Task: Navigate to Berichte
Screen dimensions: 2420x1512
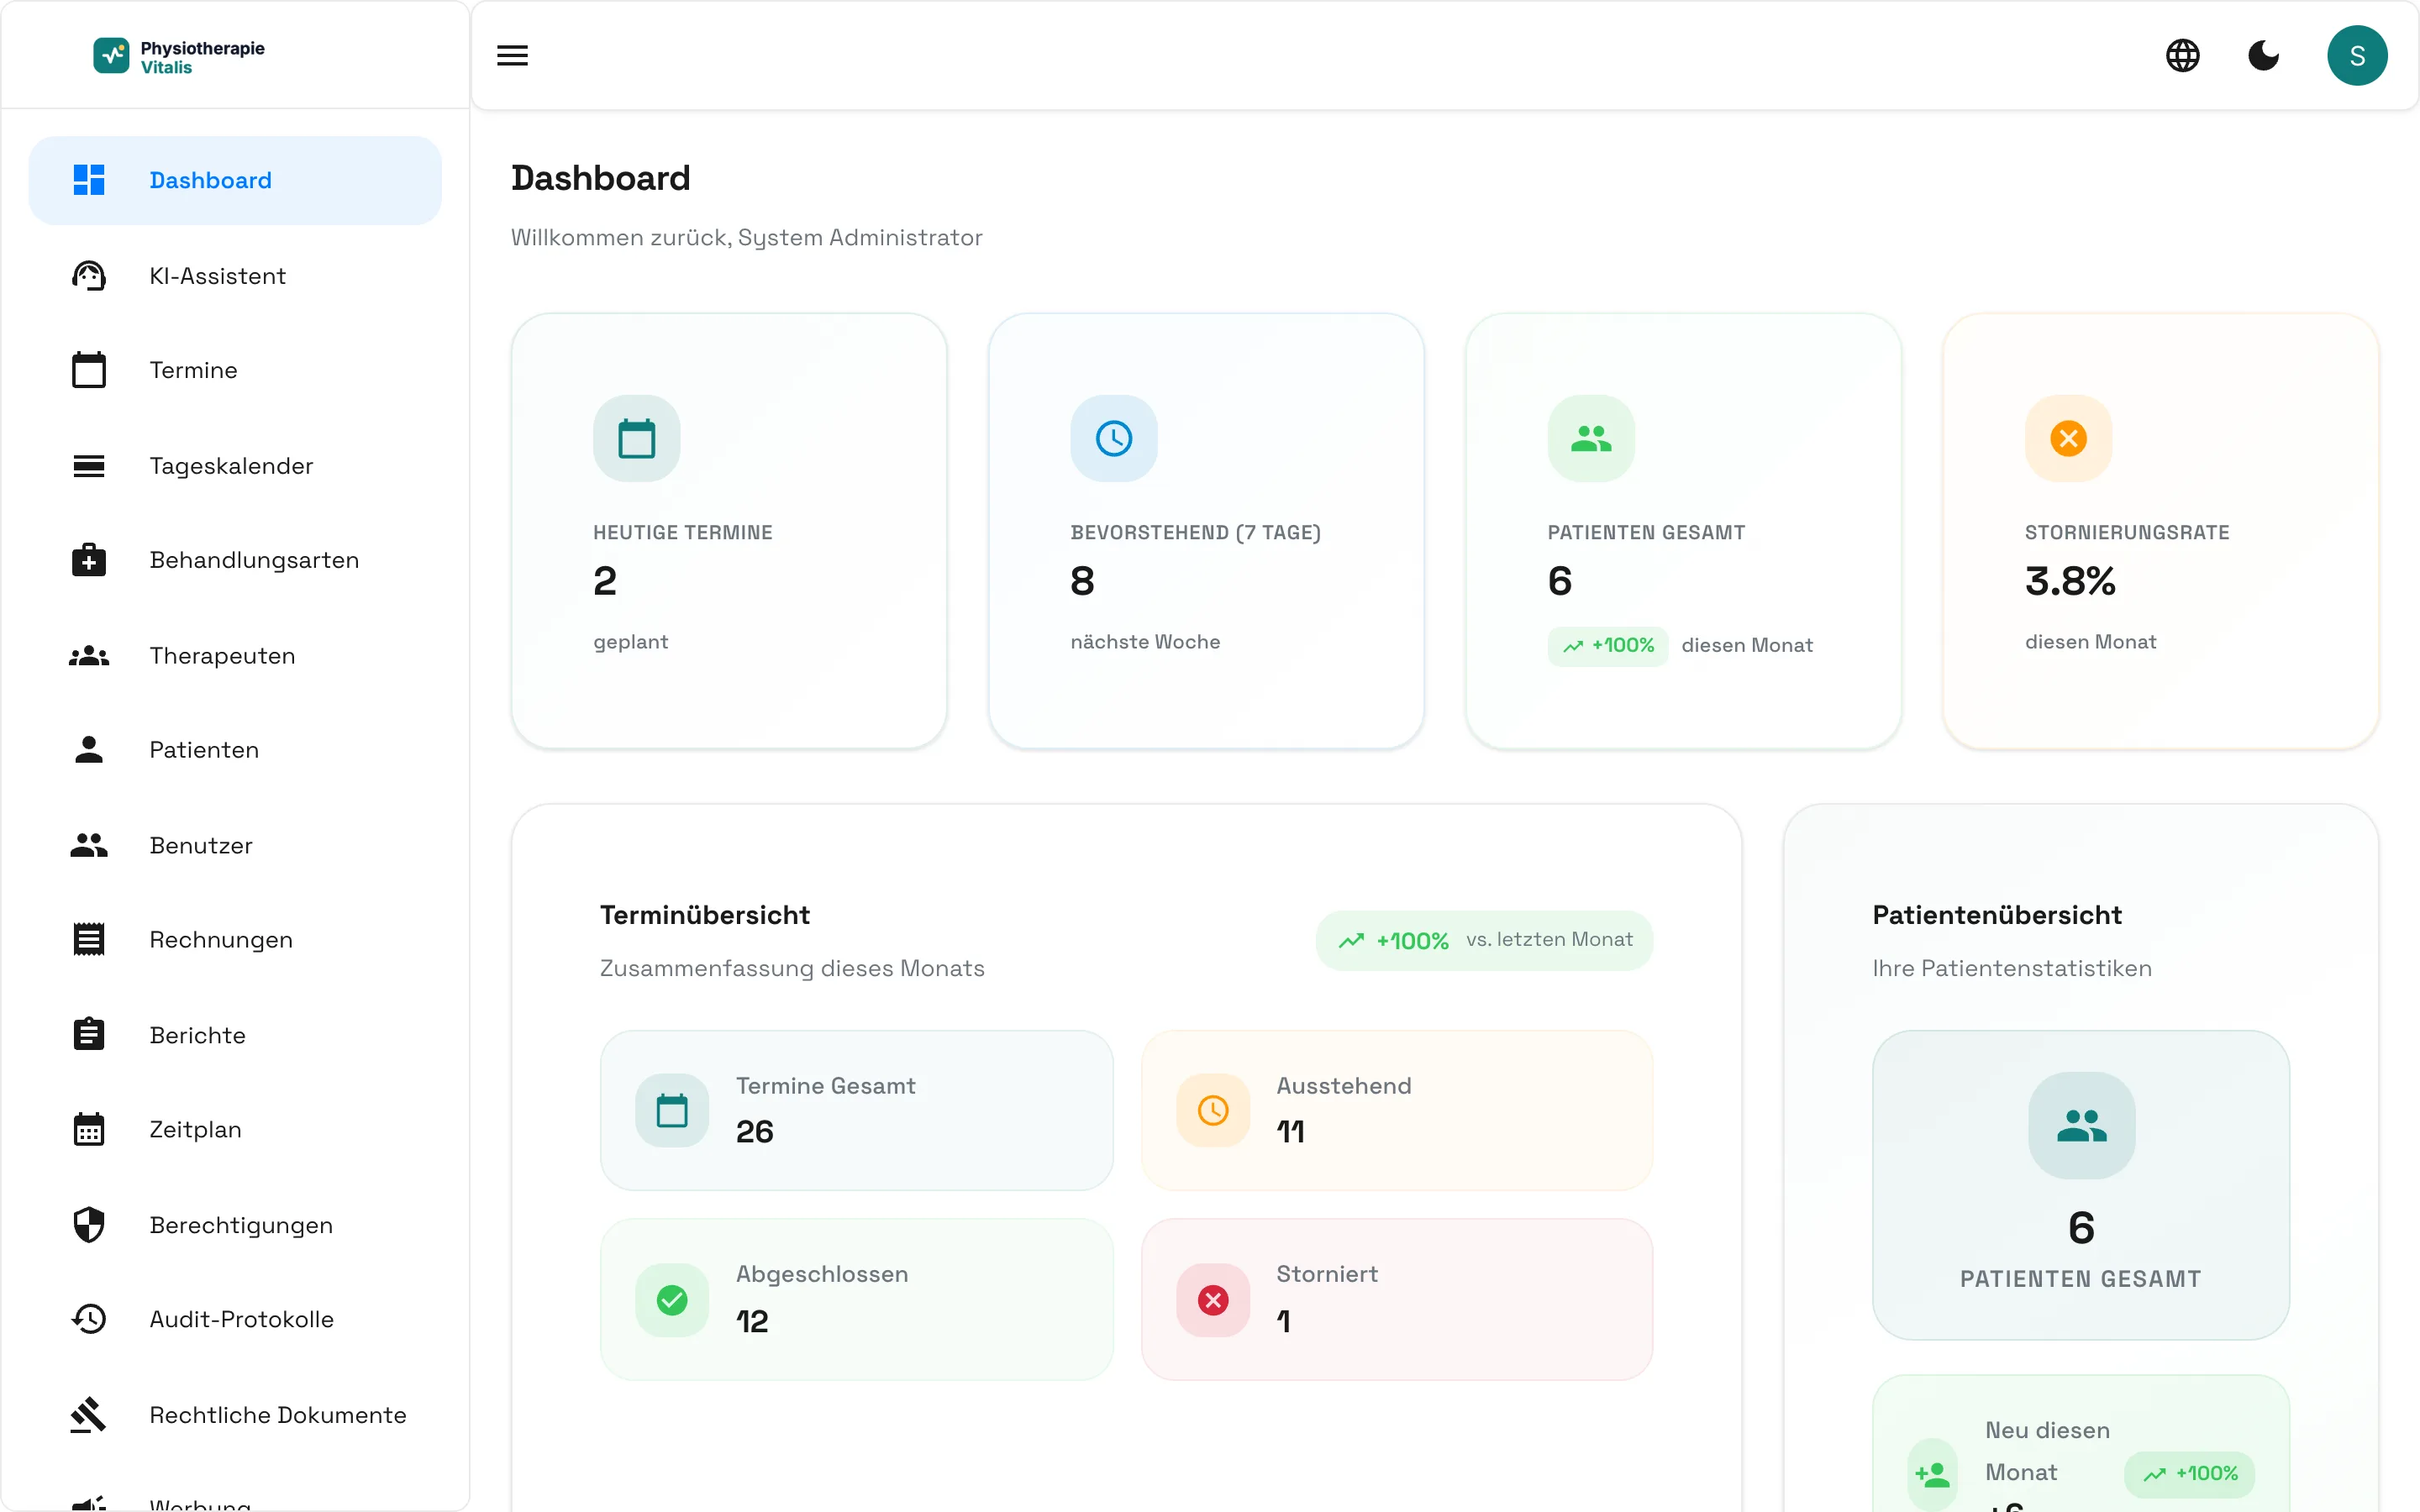Action: [x=235, y=1034]
